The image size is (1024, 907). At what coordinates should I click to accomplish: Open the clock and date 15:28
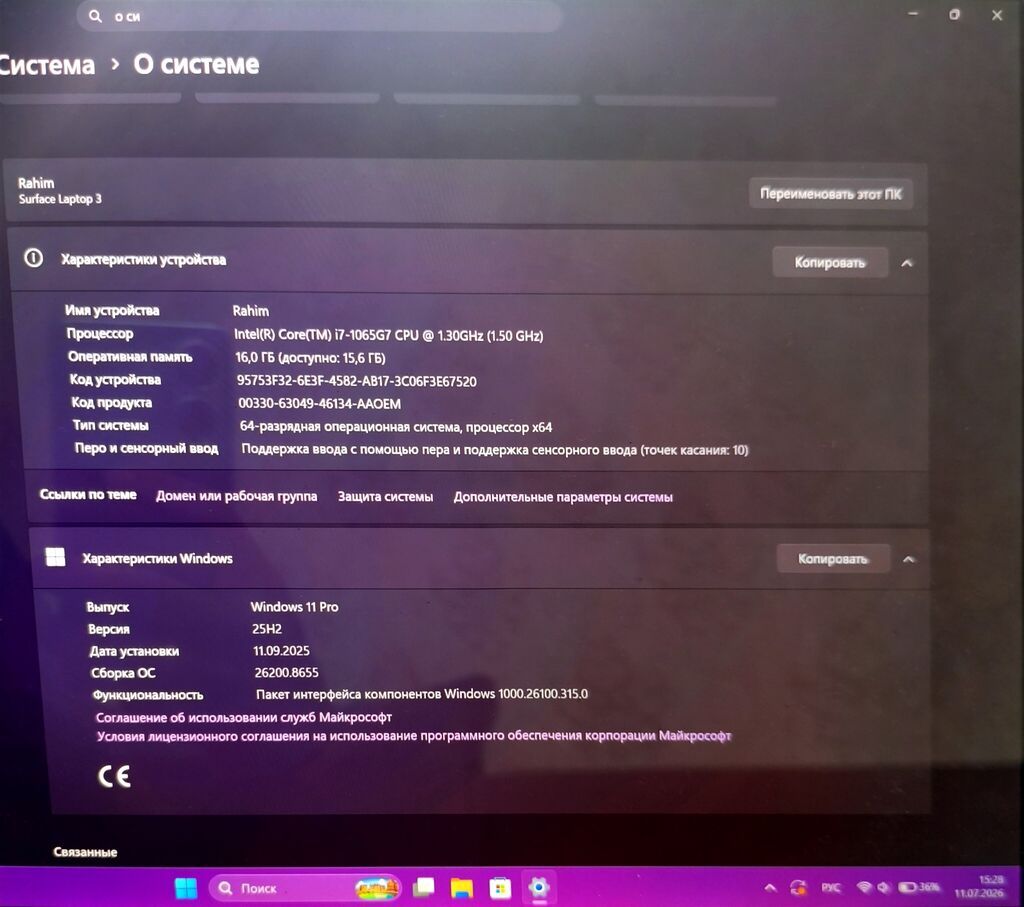(978, 886)
